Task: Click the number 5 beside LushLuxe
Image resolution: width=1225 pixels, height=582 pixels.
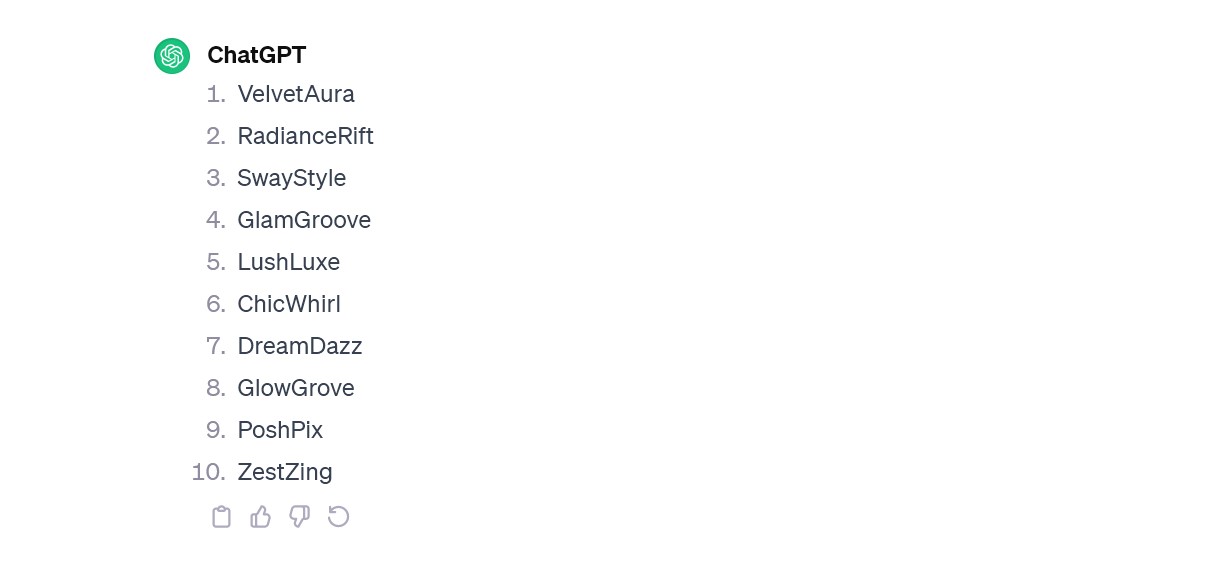Action: point(216,262)
